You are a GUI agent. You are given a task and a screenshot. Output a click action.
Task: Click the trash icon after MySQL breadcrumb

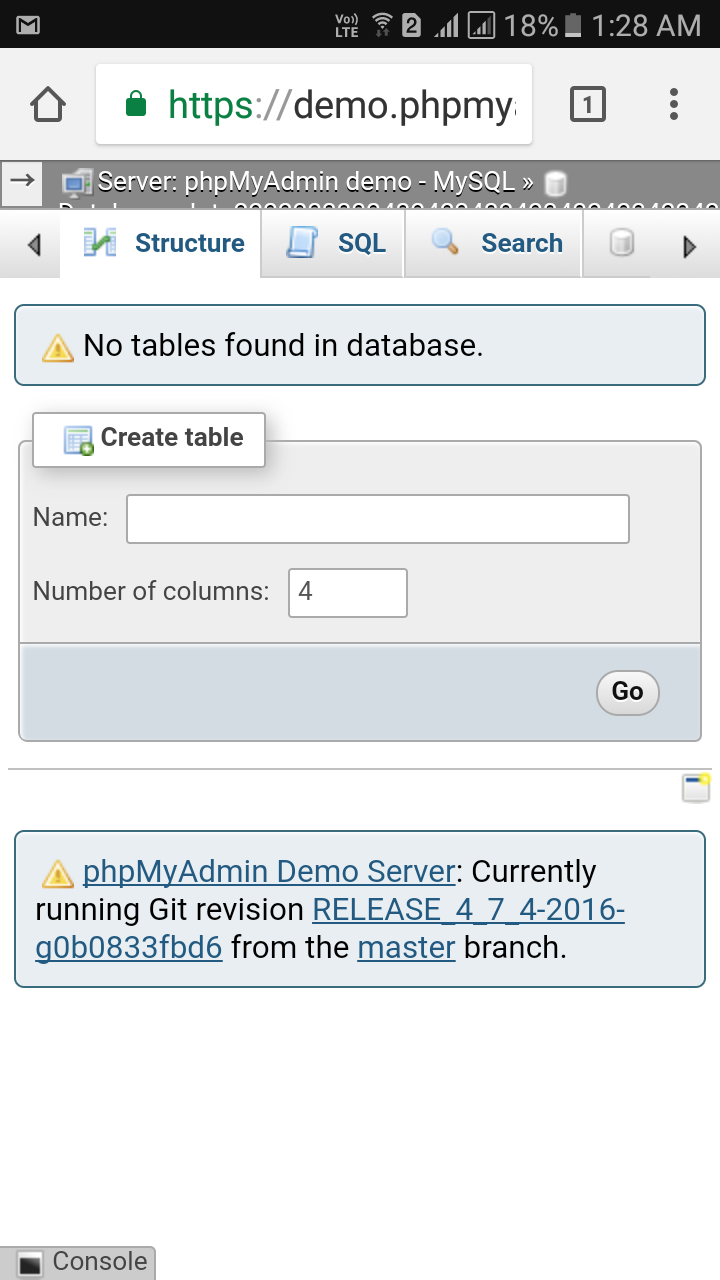tap(556, 183)
